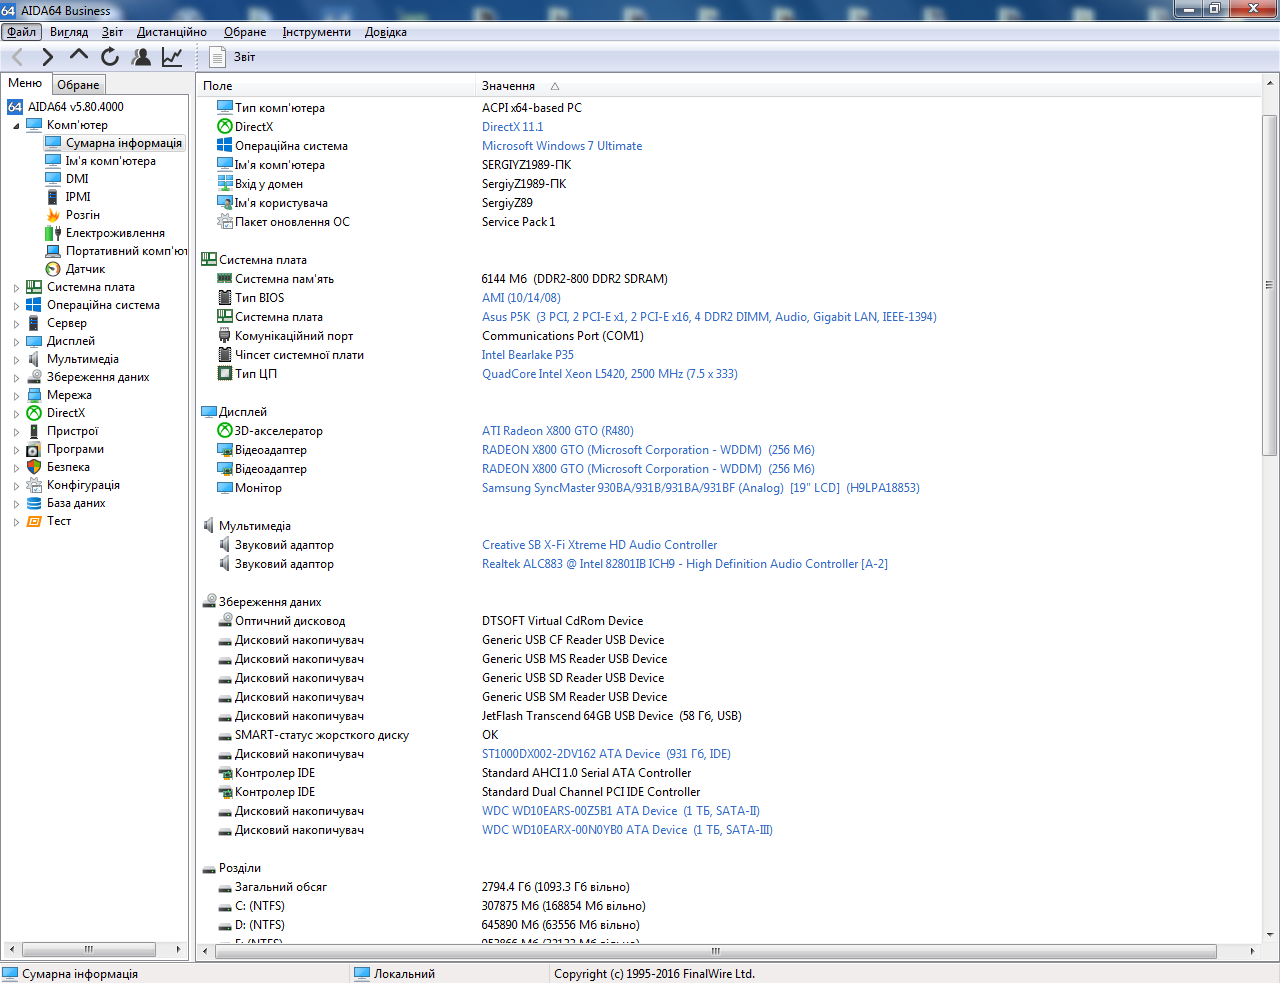This screenshot has width=1280, height=984.
Task: Click the vertical scrollbar thumb in main pane
Action: (1270, 285)
